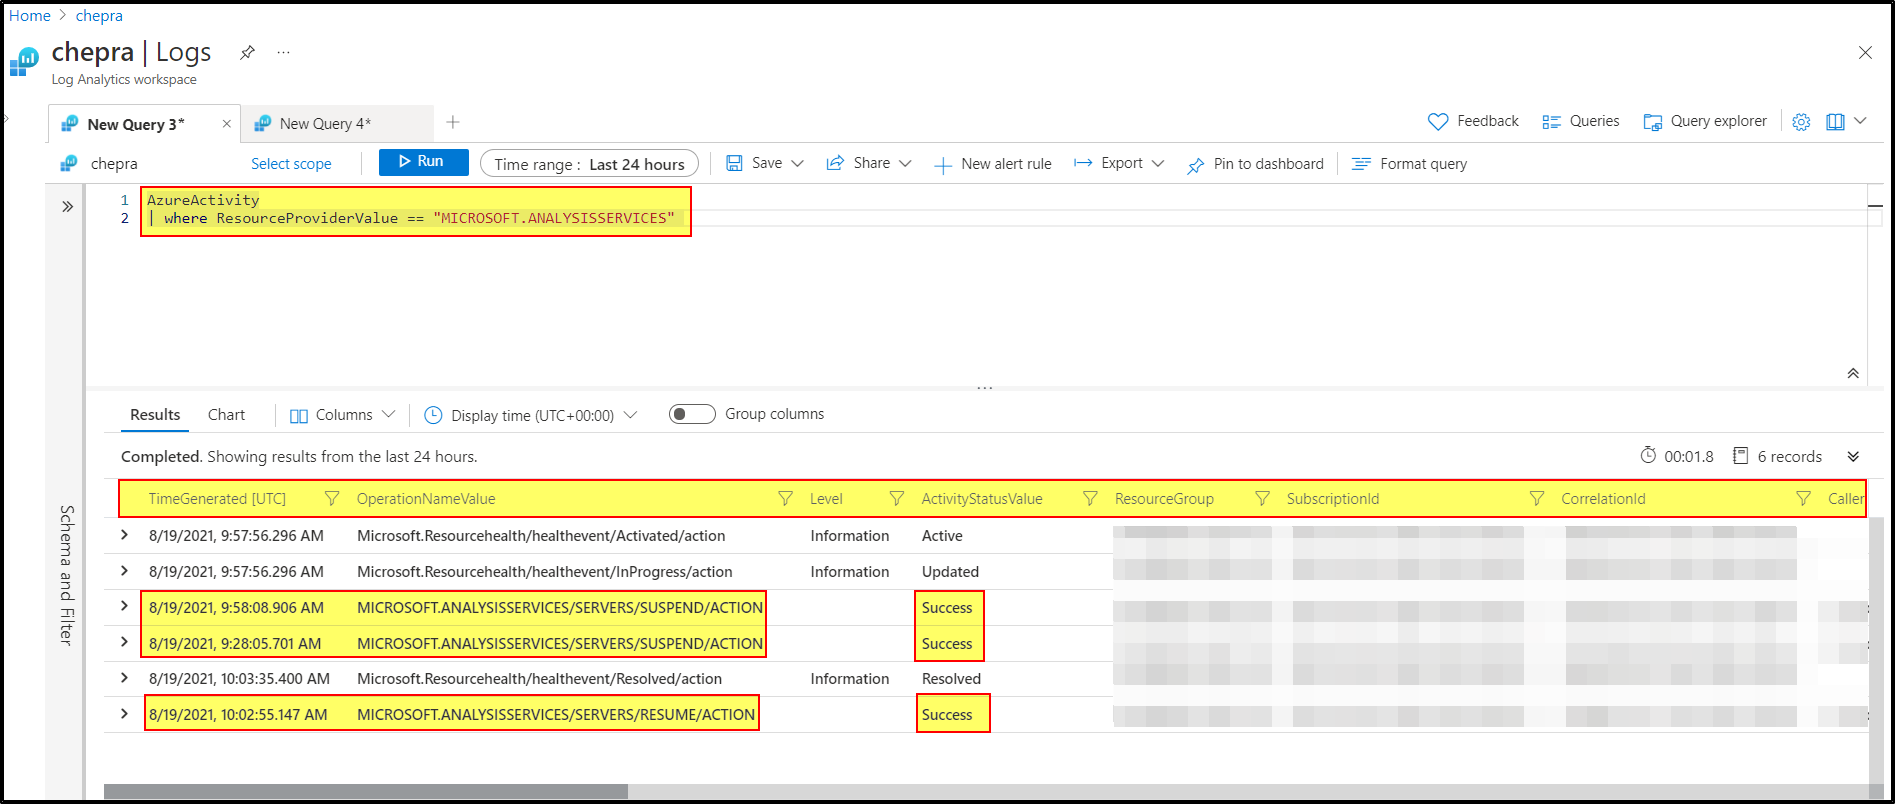This screenshot has width=1895, height=804.
Task: Collapse the query editor with double chevron
Action: pyautogui.click(x=1853, y=373)
